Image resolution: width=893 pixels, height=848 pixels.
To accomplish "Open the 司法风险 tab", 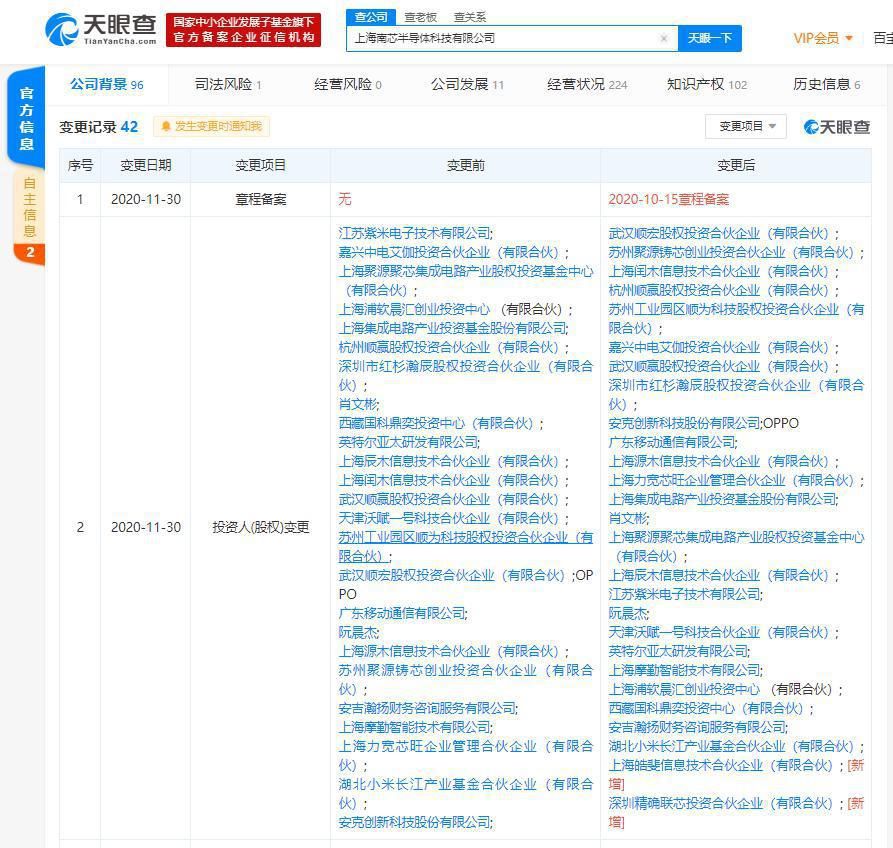I will pos(227,85).
